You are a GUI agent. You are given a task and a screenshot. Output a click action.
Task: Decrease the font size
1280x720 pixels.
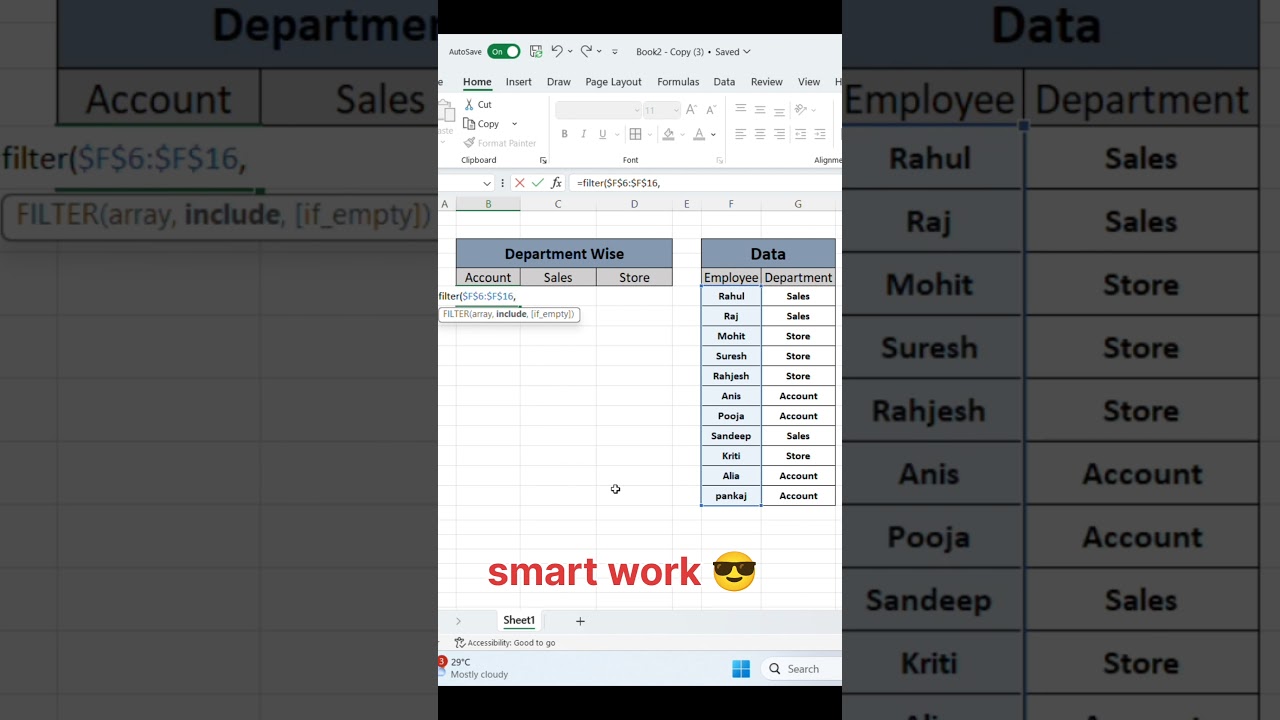[711, 110]
